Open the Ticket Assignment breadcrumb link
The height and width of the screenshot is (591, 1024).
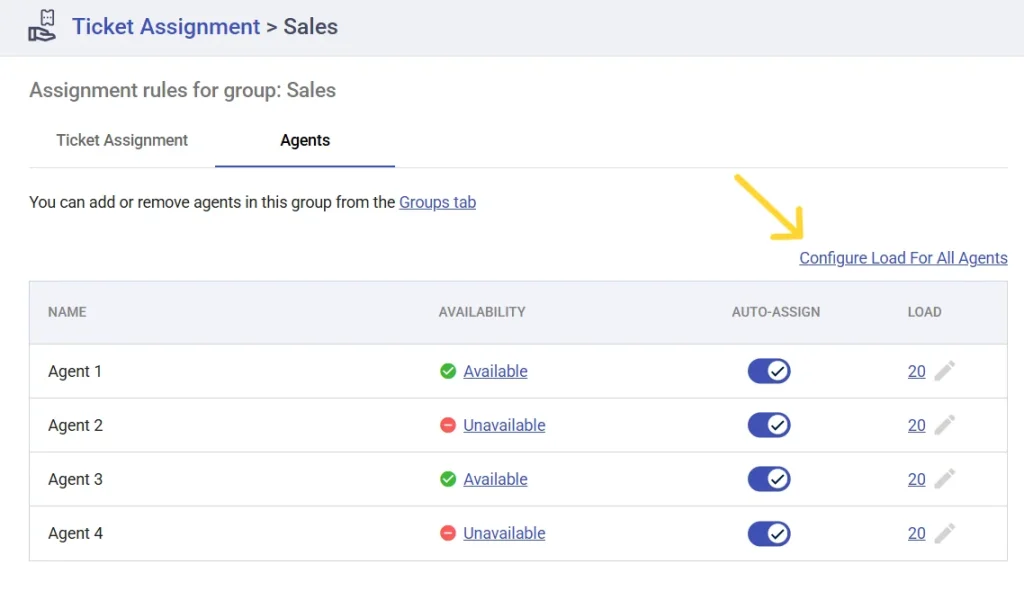[x=166, y=27]
